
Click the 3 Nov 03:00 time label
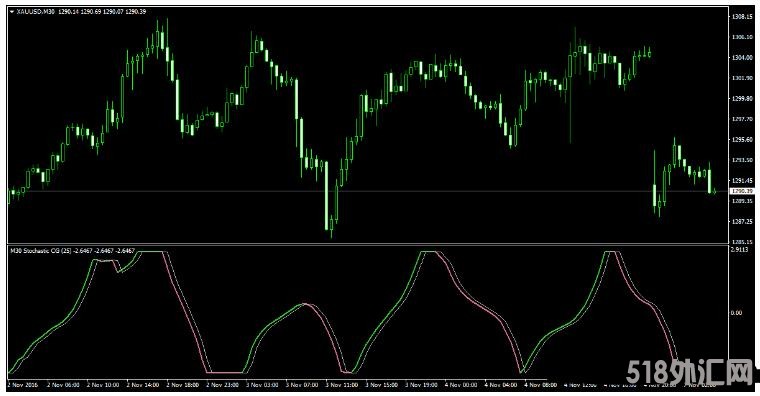coord(262,385)
